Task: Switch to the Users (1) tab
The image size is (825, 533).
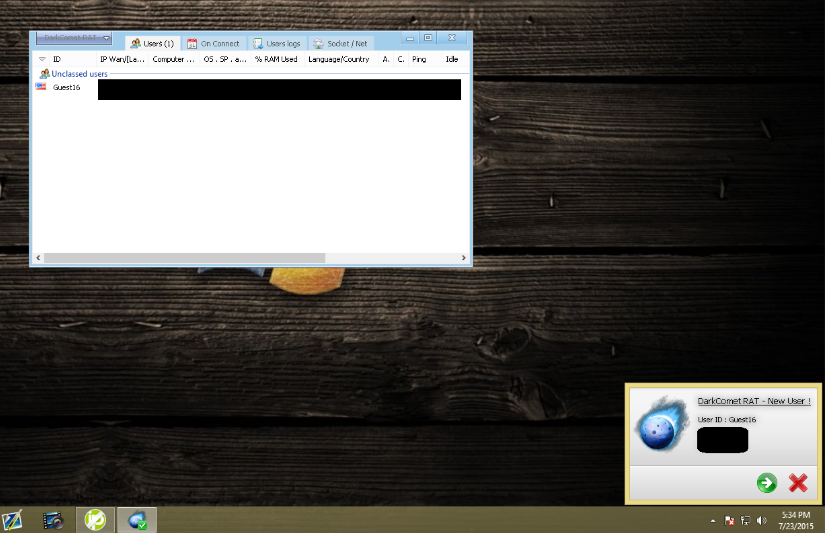Action: point(153,44)
